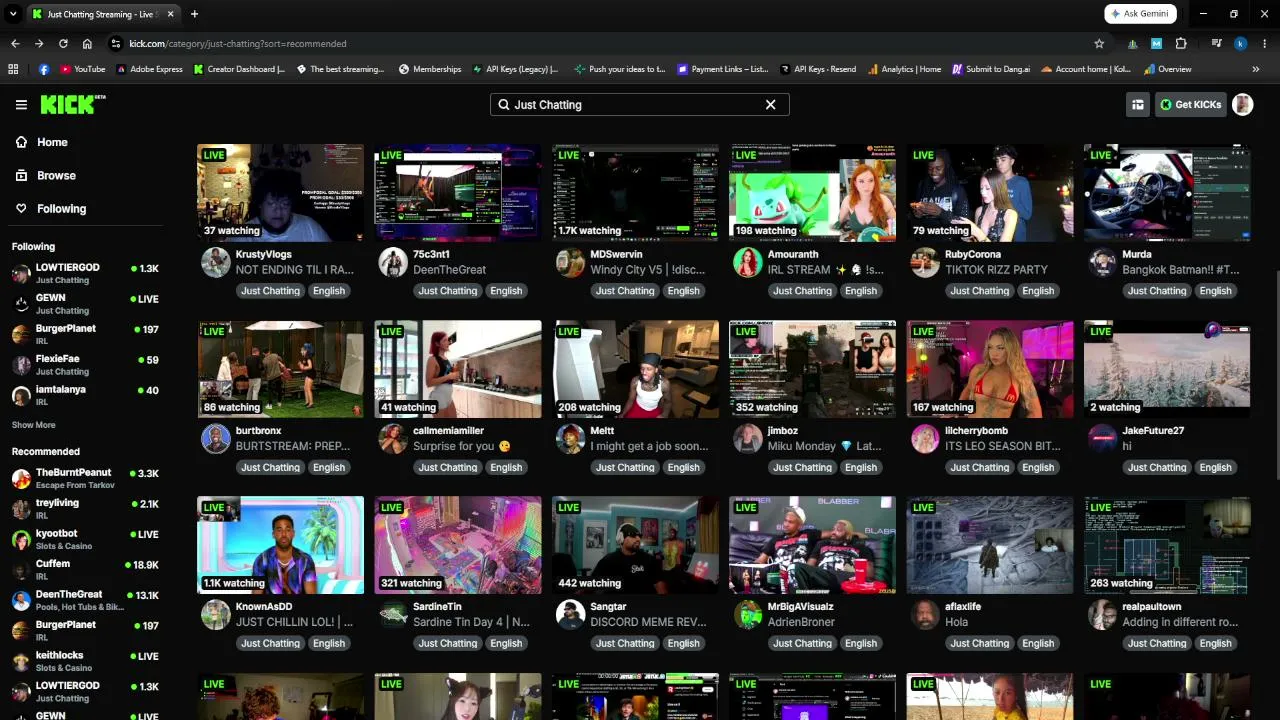The image size is (1280, 720).
Task: Click the 'Surprise for you' stream title
Action: tap(462, 446)
